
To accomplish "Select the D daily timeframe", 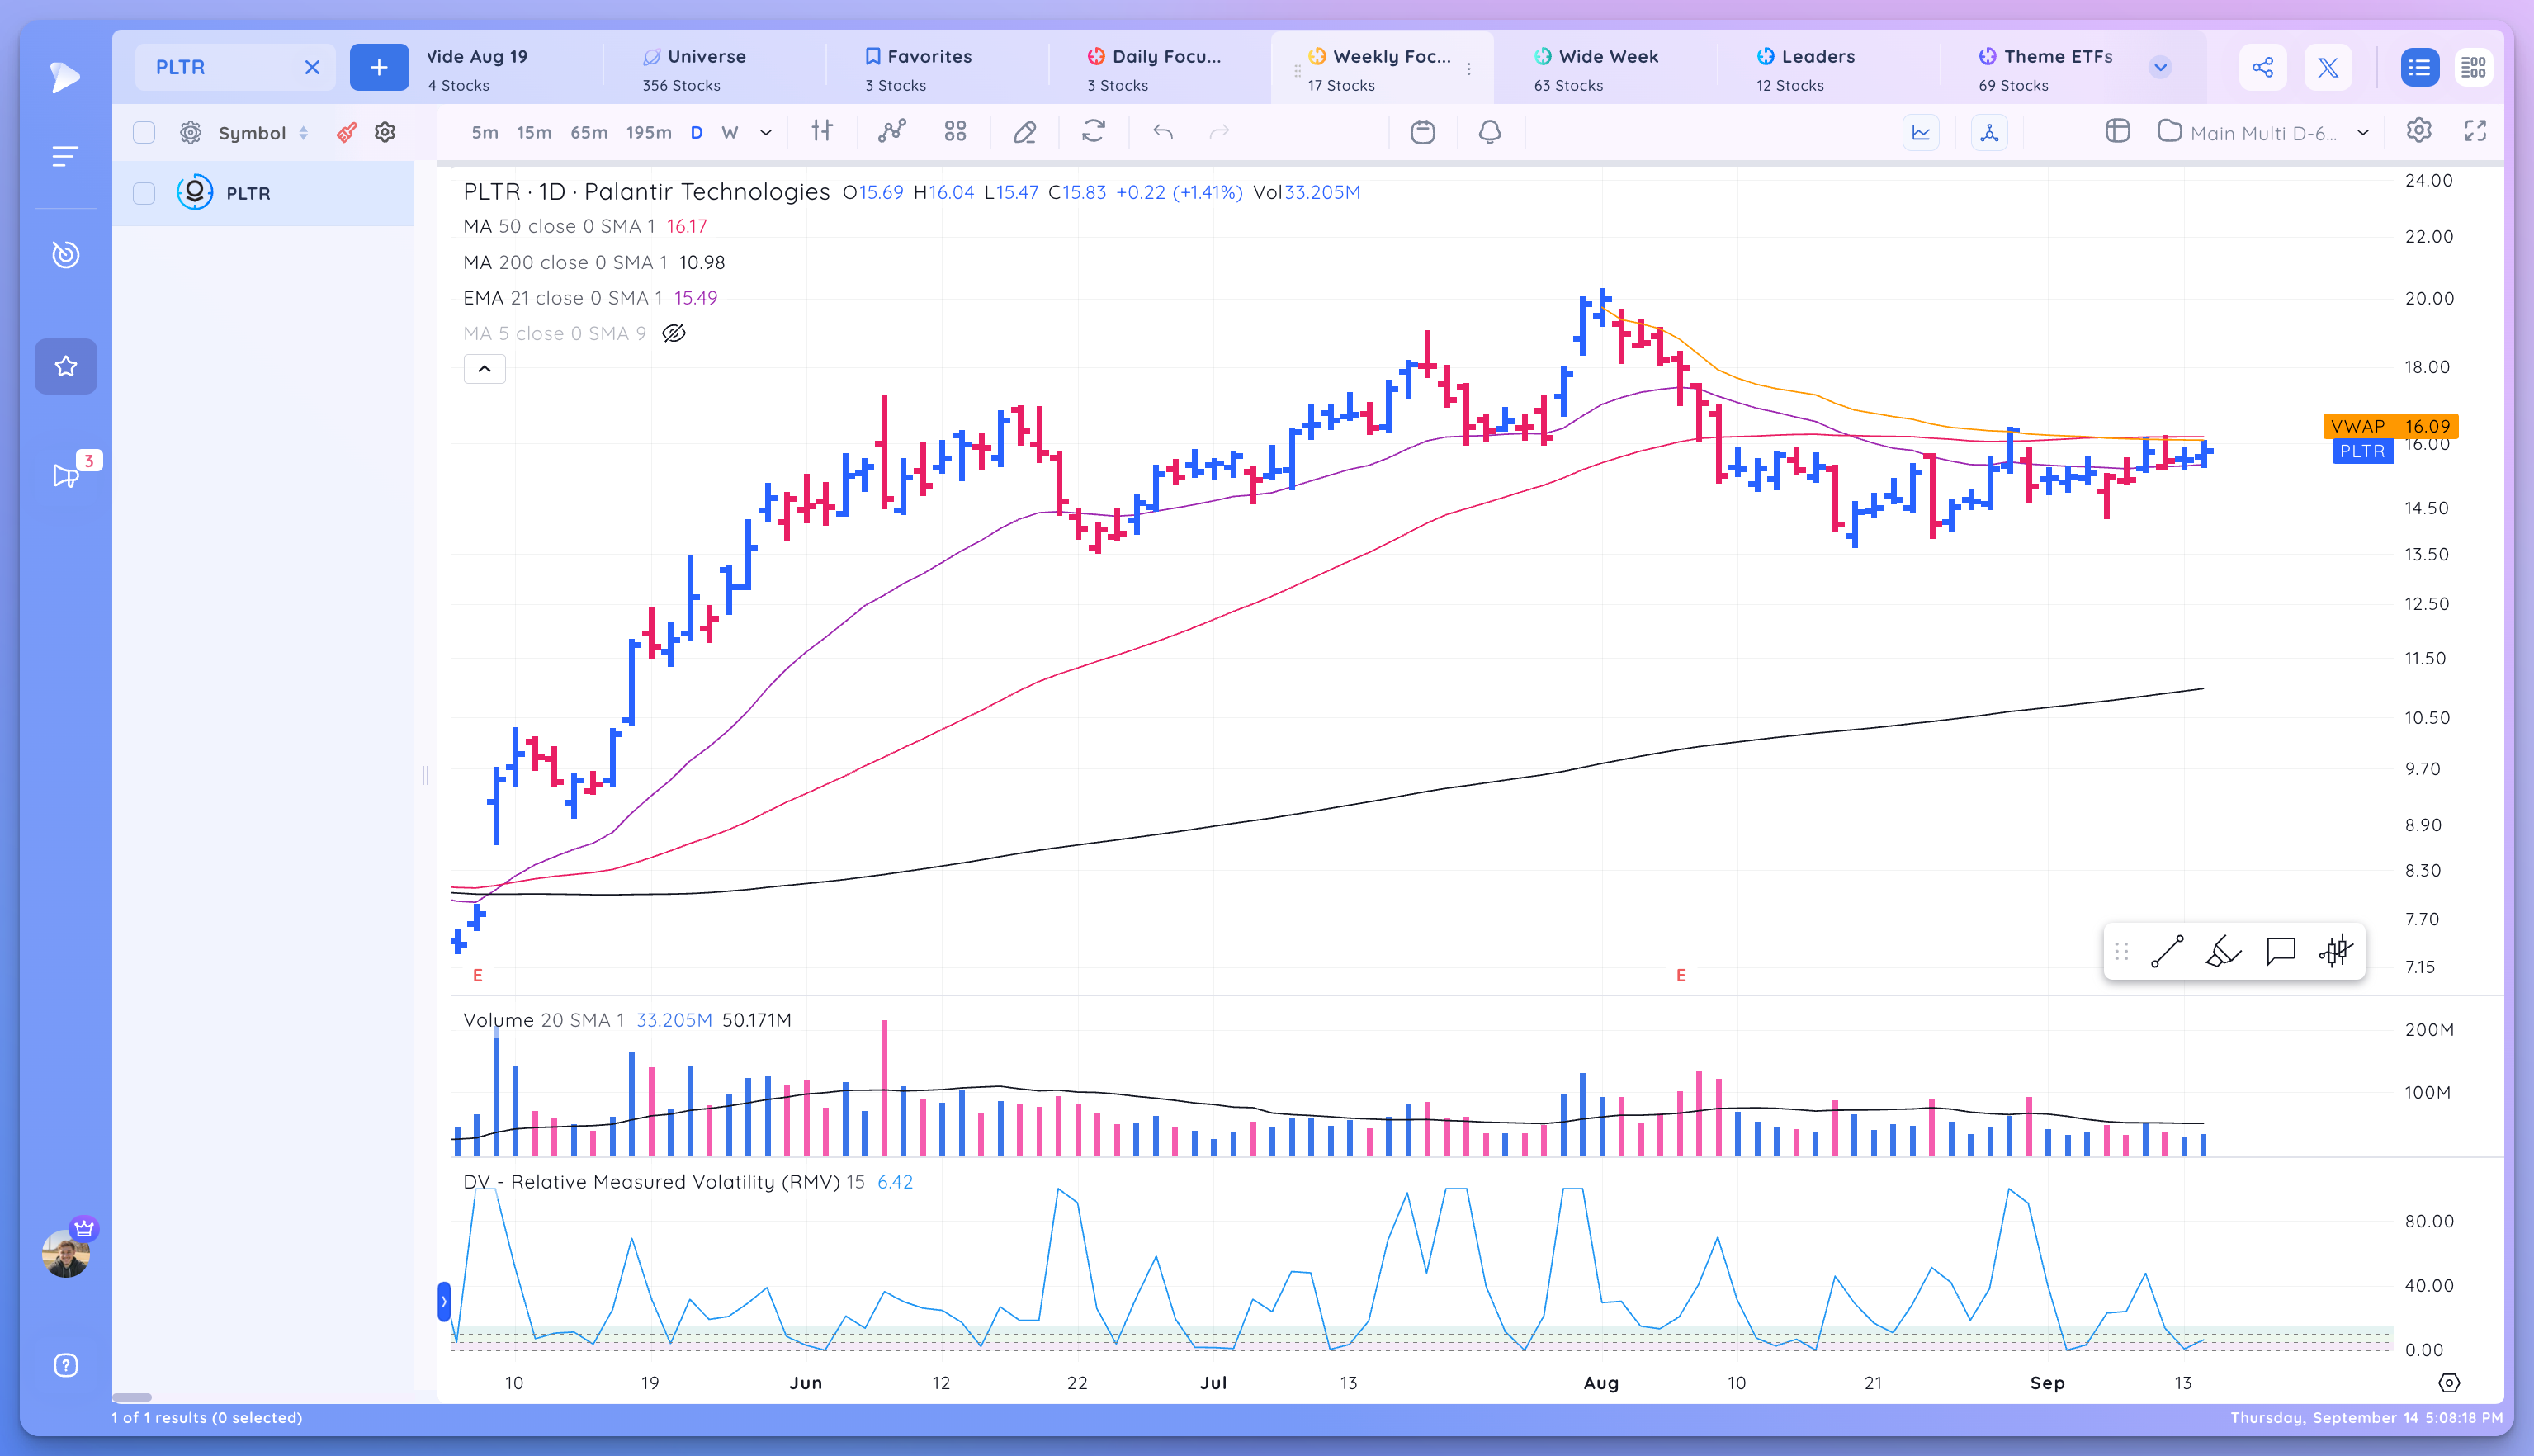I will 697,132.
